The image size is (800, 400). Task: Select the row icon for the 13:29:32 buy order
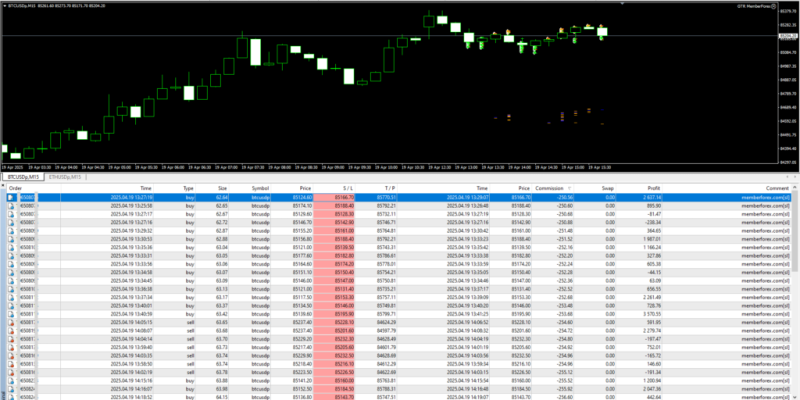11,232
